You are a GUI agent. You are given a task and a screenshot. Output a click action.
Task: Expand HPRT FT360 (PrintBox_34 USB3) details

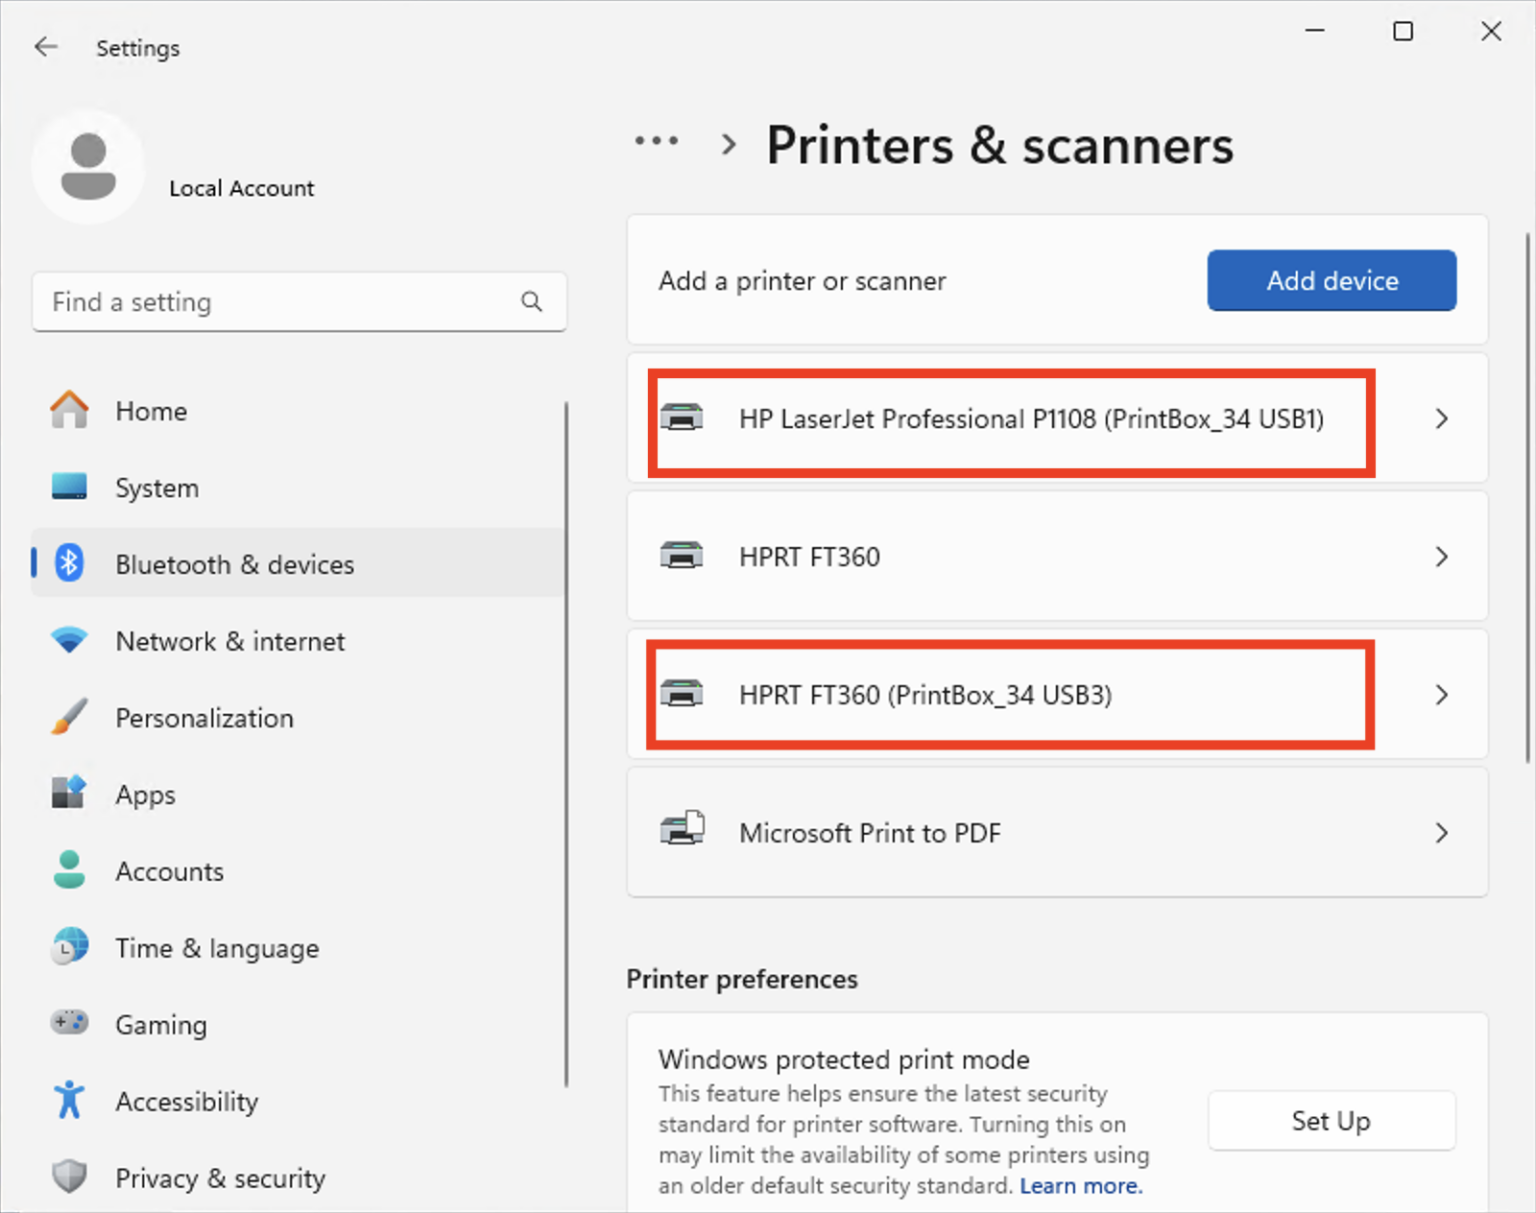(1441, 694)
